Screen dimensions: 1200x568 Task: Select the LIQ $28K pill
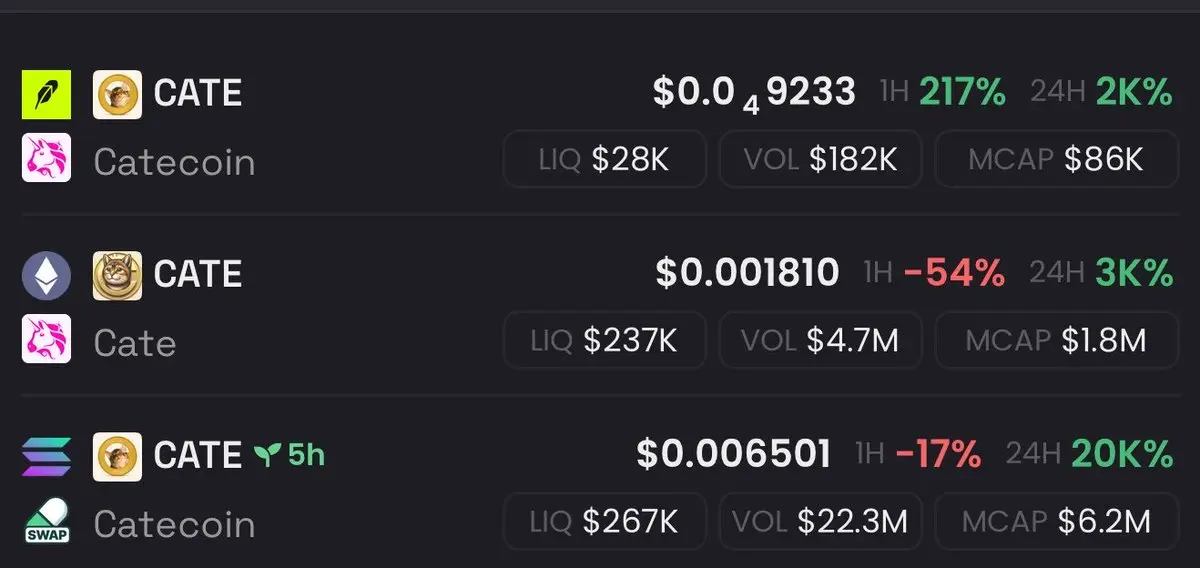click(x=605, y=158)
